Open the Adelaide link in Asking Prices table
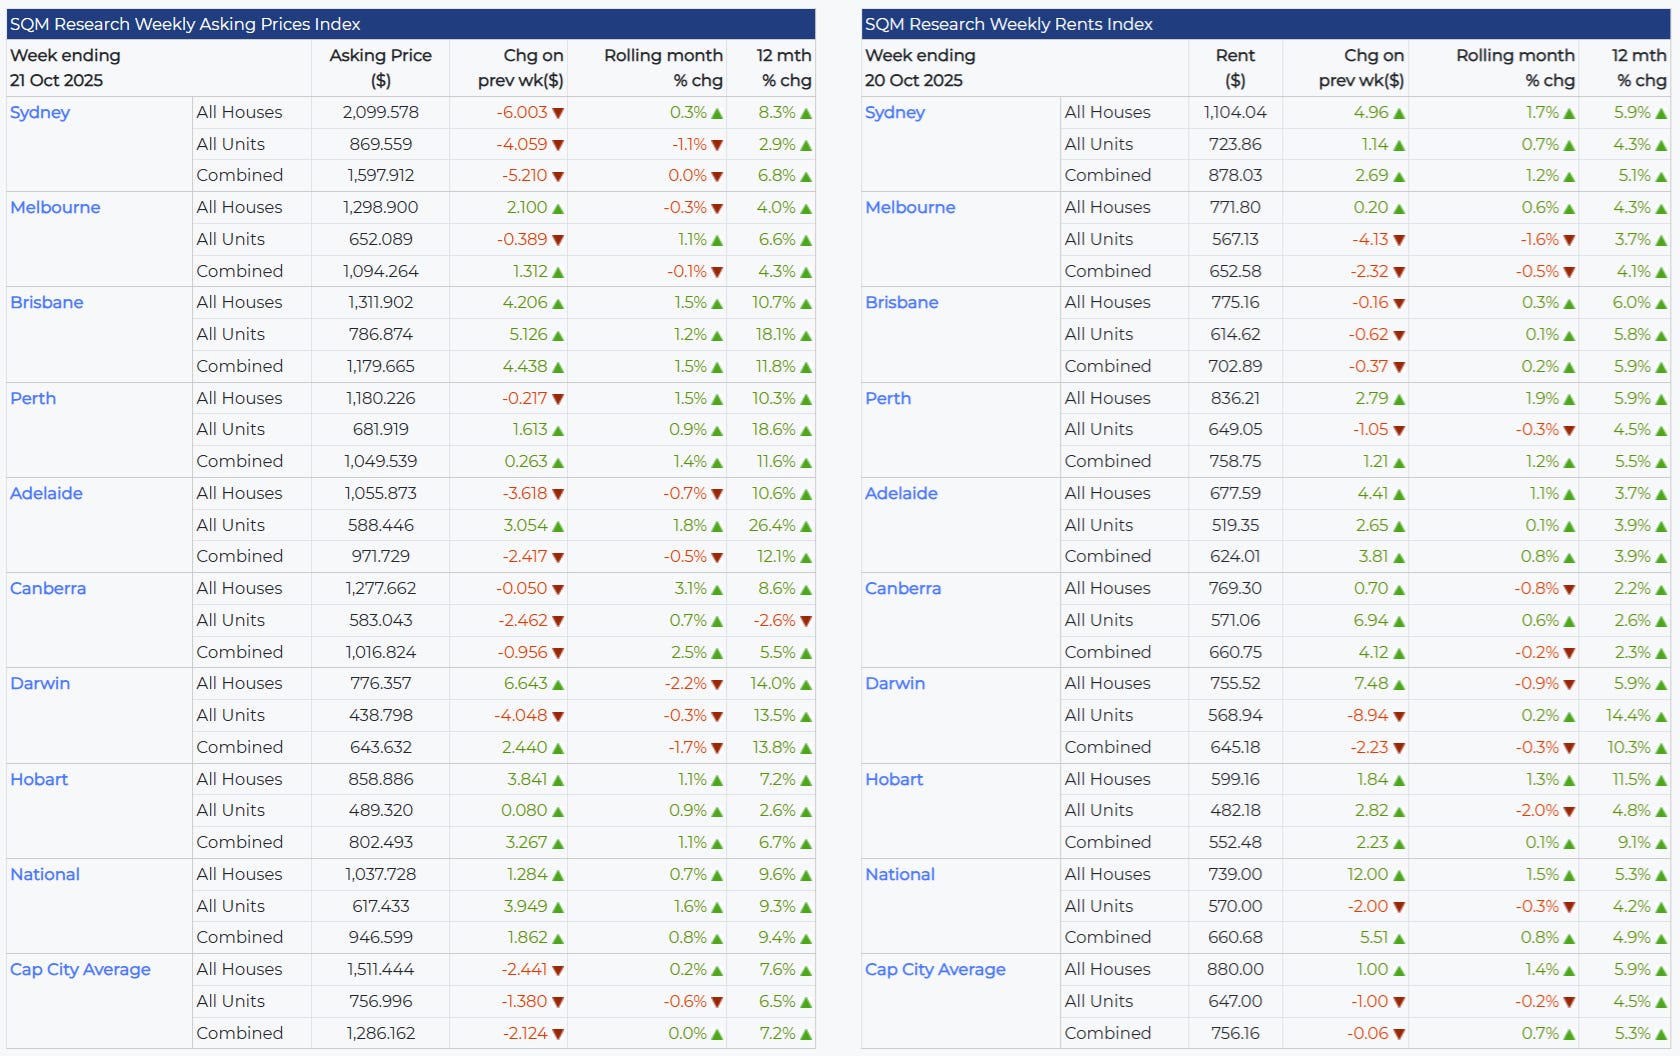The height and width of the screenshot is (1056, 1680). [x=46, y=493]
